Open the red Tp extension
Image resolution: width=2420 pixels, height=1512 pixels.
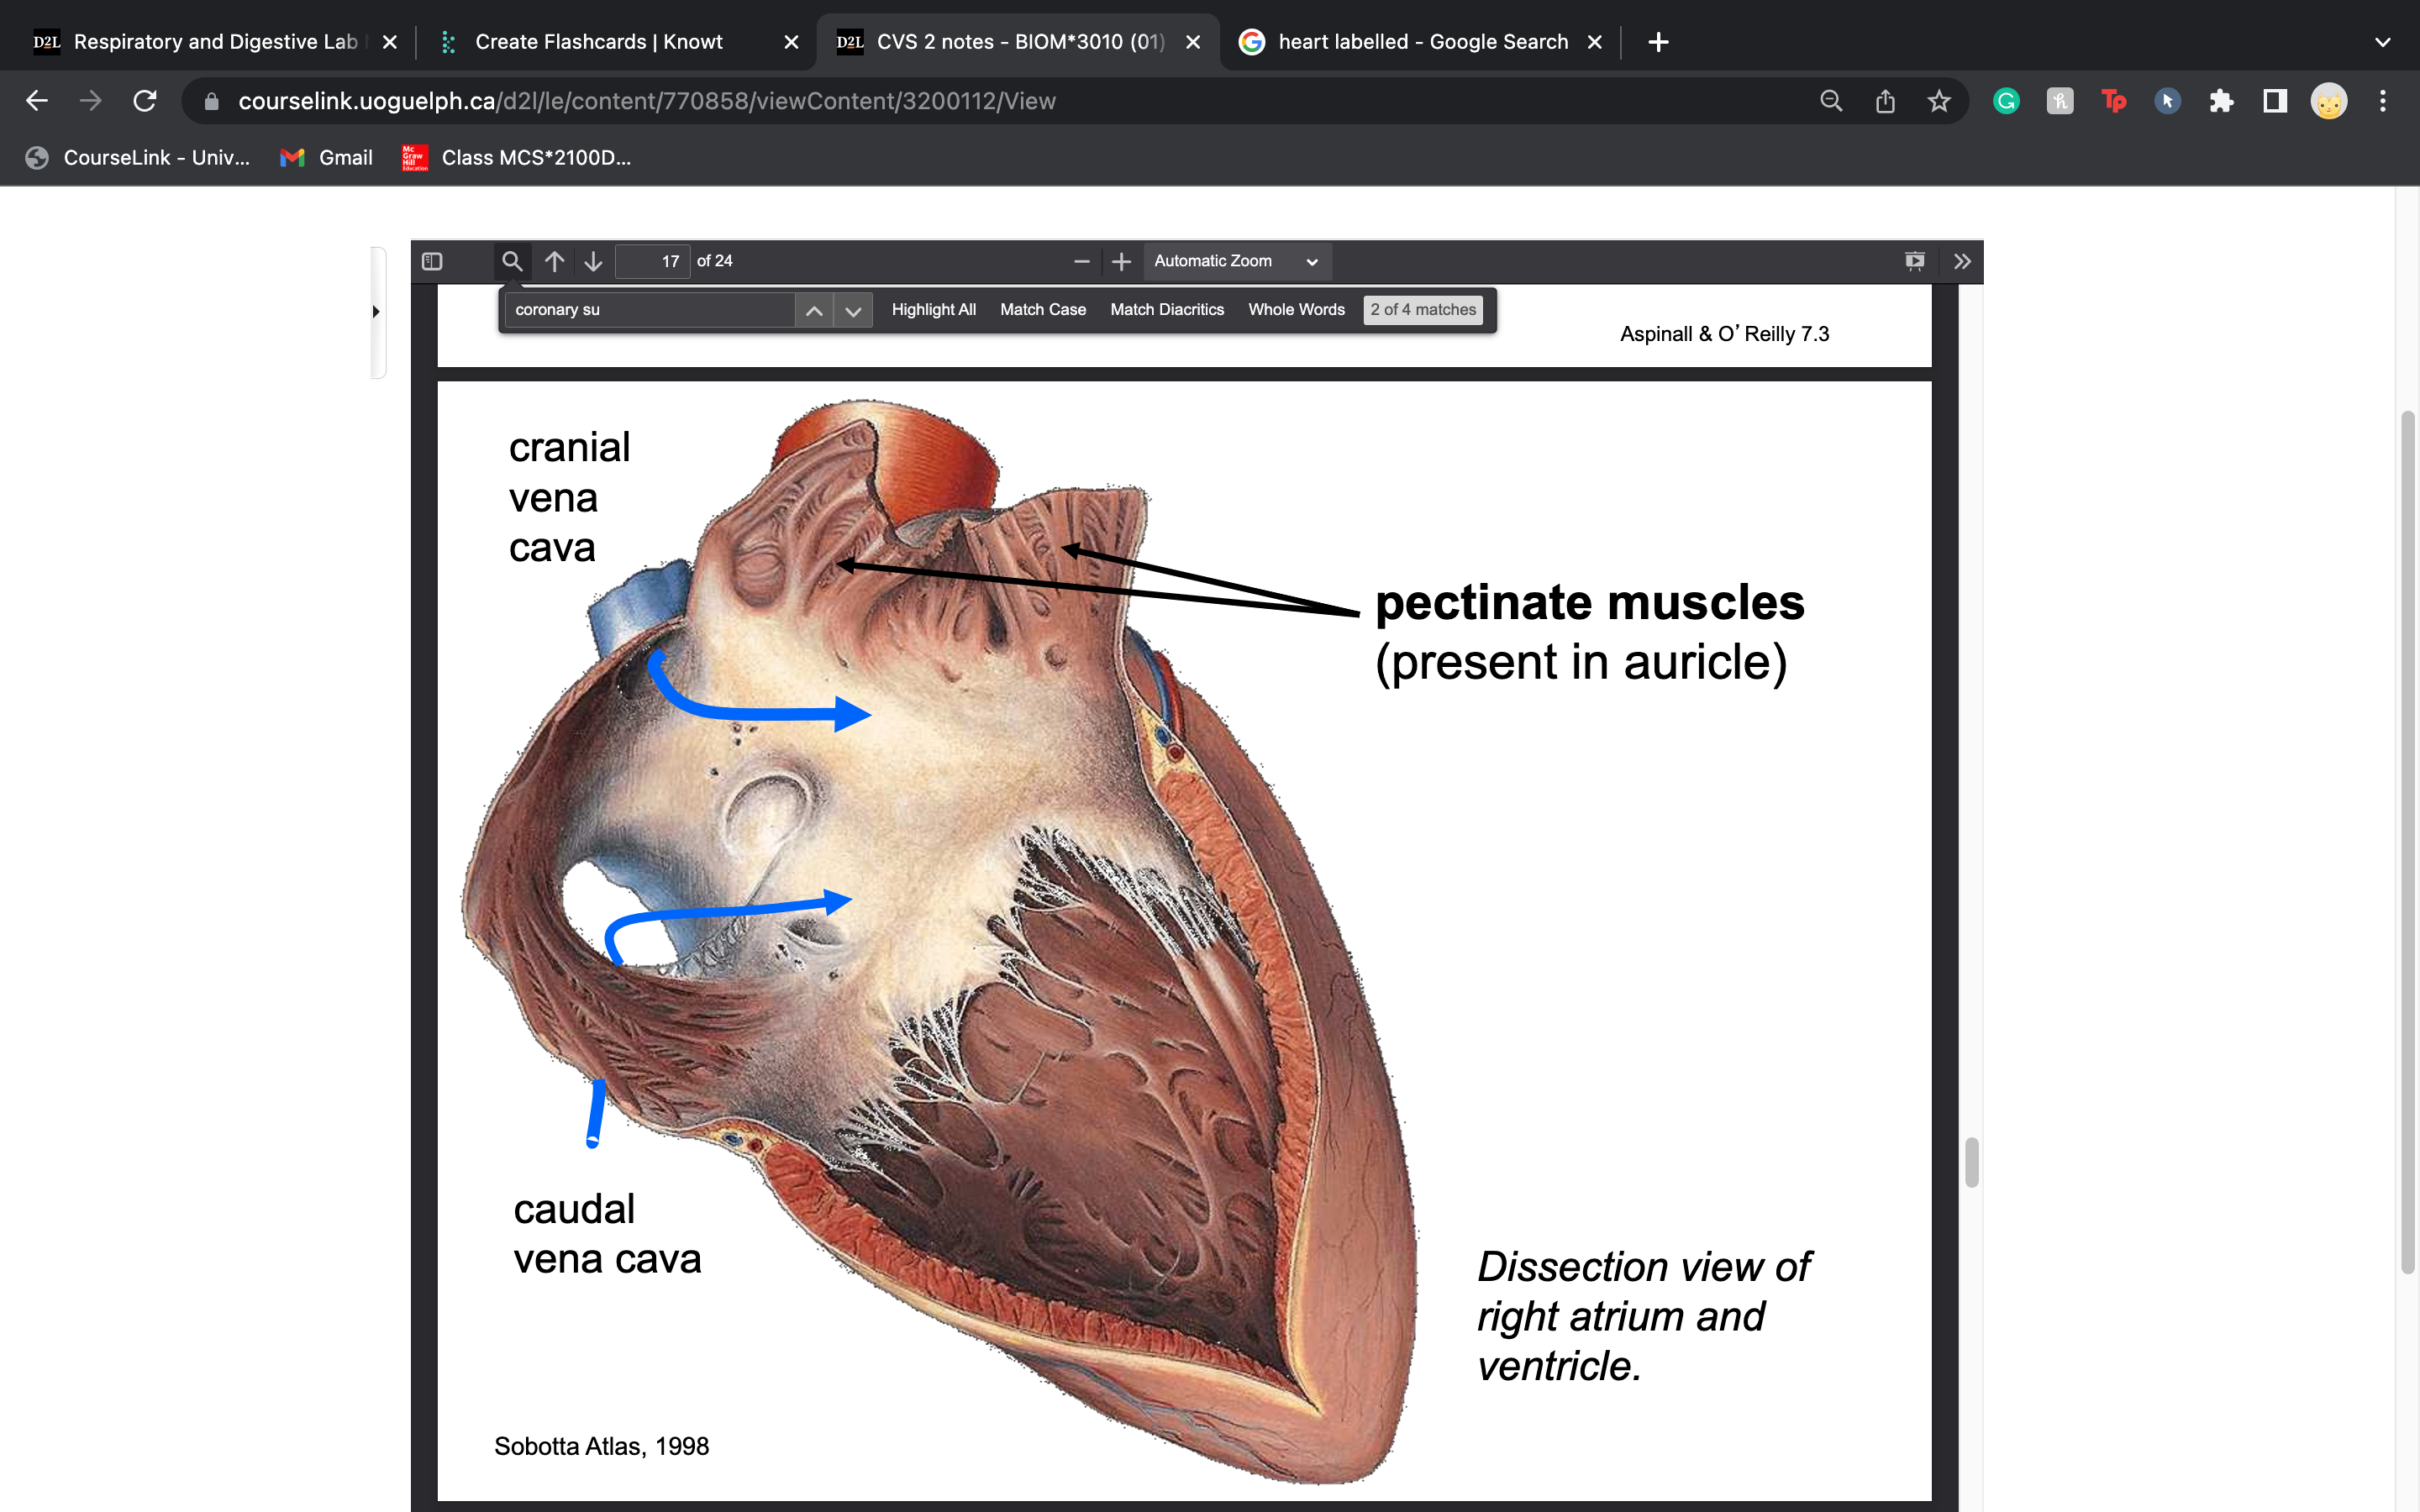click(x=2113, y=101)
